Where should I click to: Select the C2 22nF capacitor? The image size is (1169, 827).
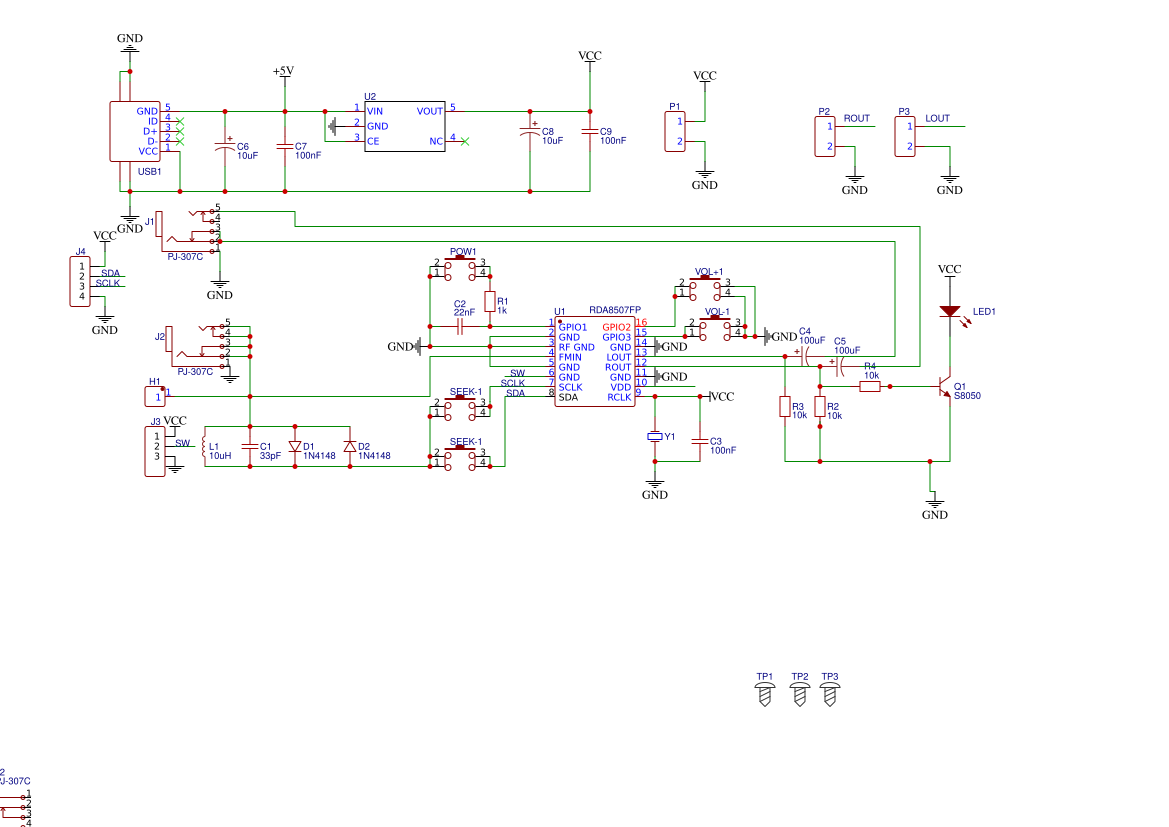pos(461,326)
